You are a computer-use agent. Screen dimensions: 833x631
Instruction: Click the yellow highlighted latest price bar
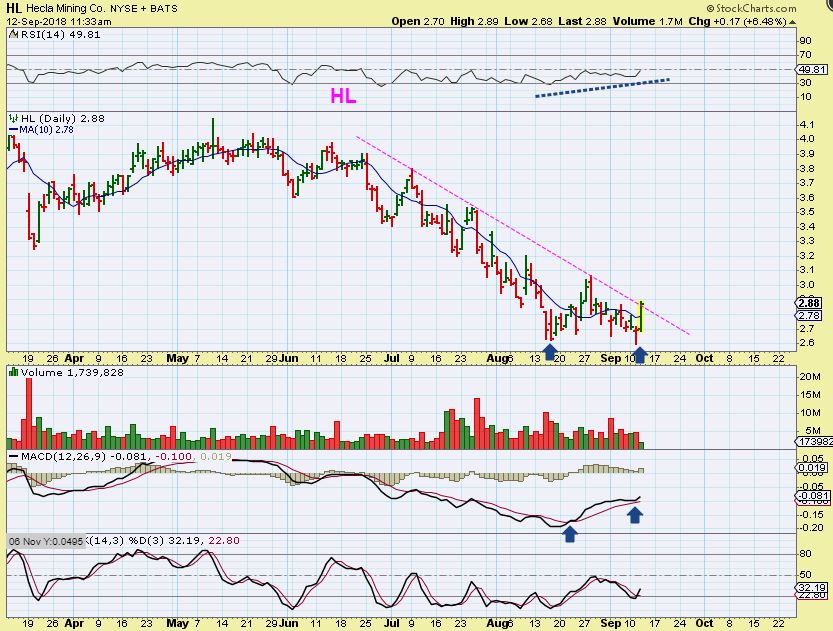tap(642, 317)
